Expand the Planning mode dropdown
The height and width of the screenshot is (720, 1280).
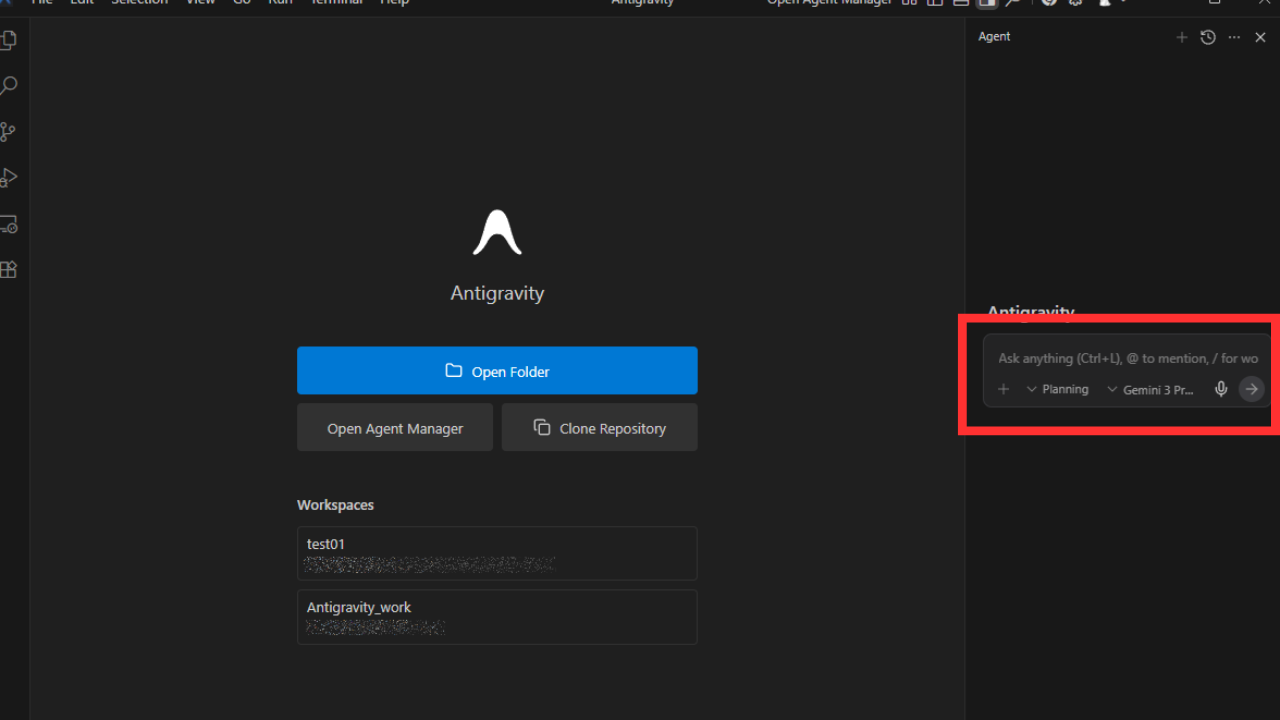tap(1057, 389)
